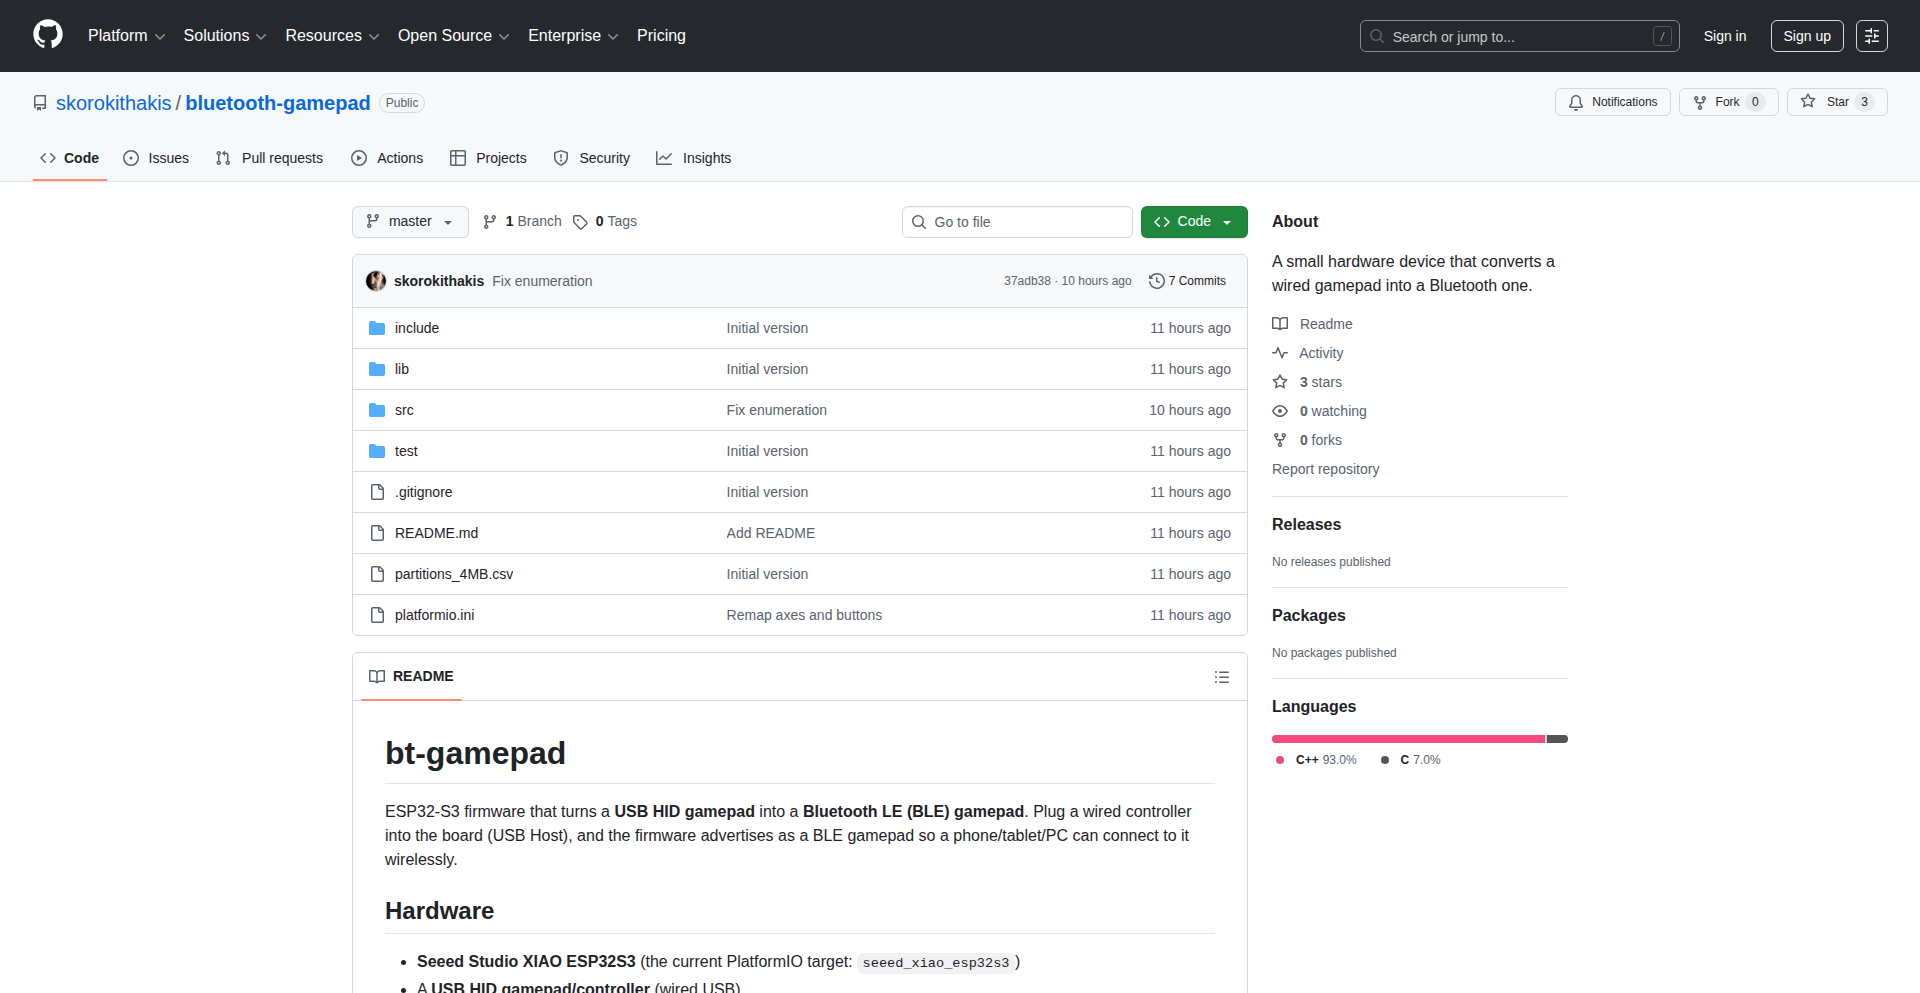Image resolution: width=1920 pixels, height=993 pixels.
Task: Switch to the Issues tab
Action: pos(156,158)
